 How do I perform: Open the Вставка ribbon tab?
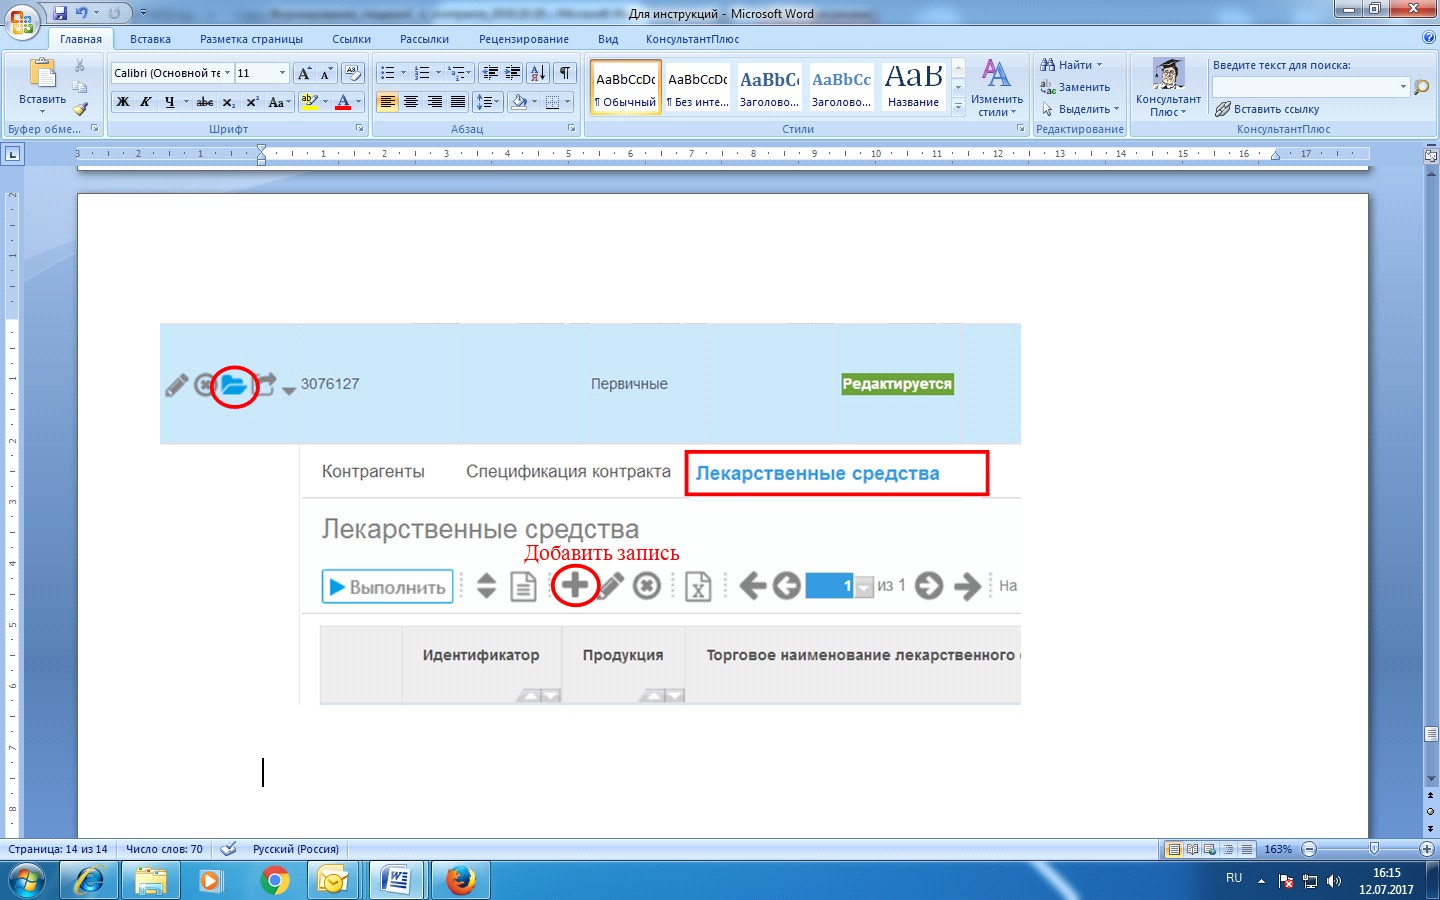[150, 39]
